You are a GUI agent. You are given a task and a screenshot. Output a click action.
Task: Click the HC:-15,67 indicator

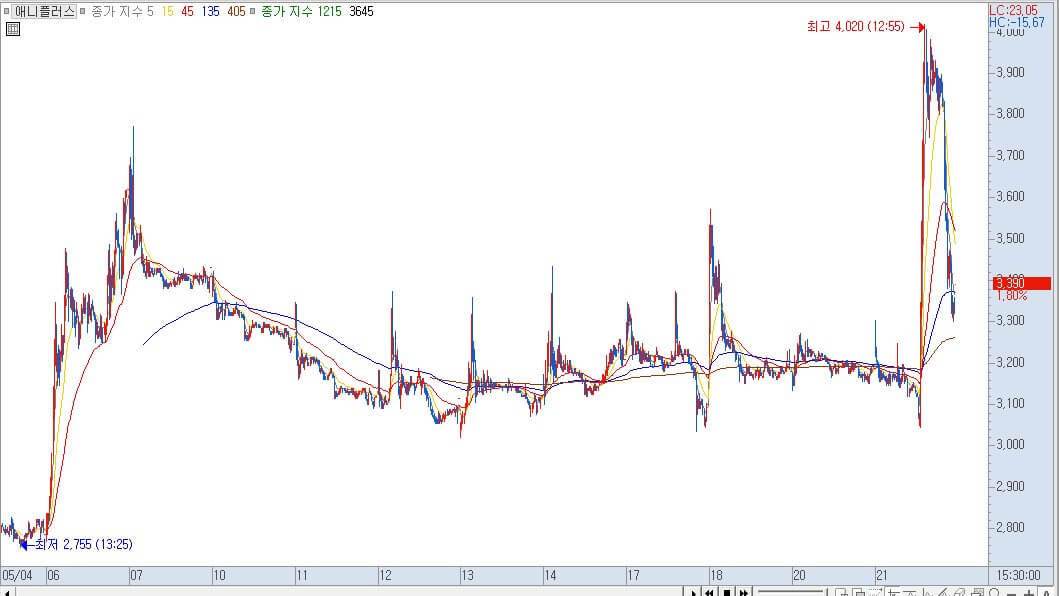1016,22
